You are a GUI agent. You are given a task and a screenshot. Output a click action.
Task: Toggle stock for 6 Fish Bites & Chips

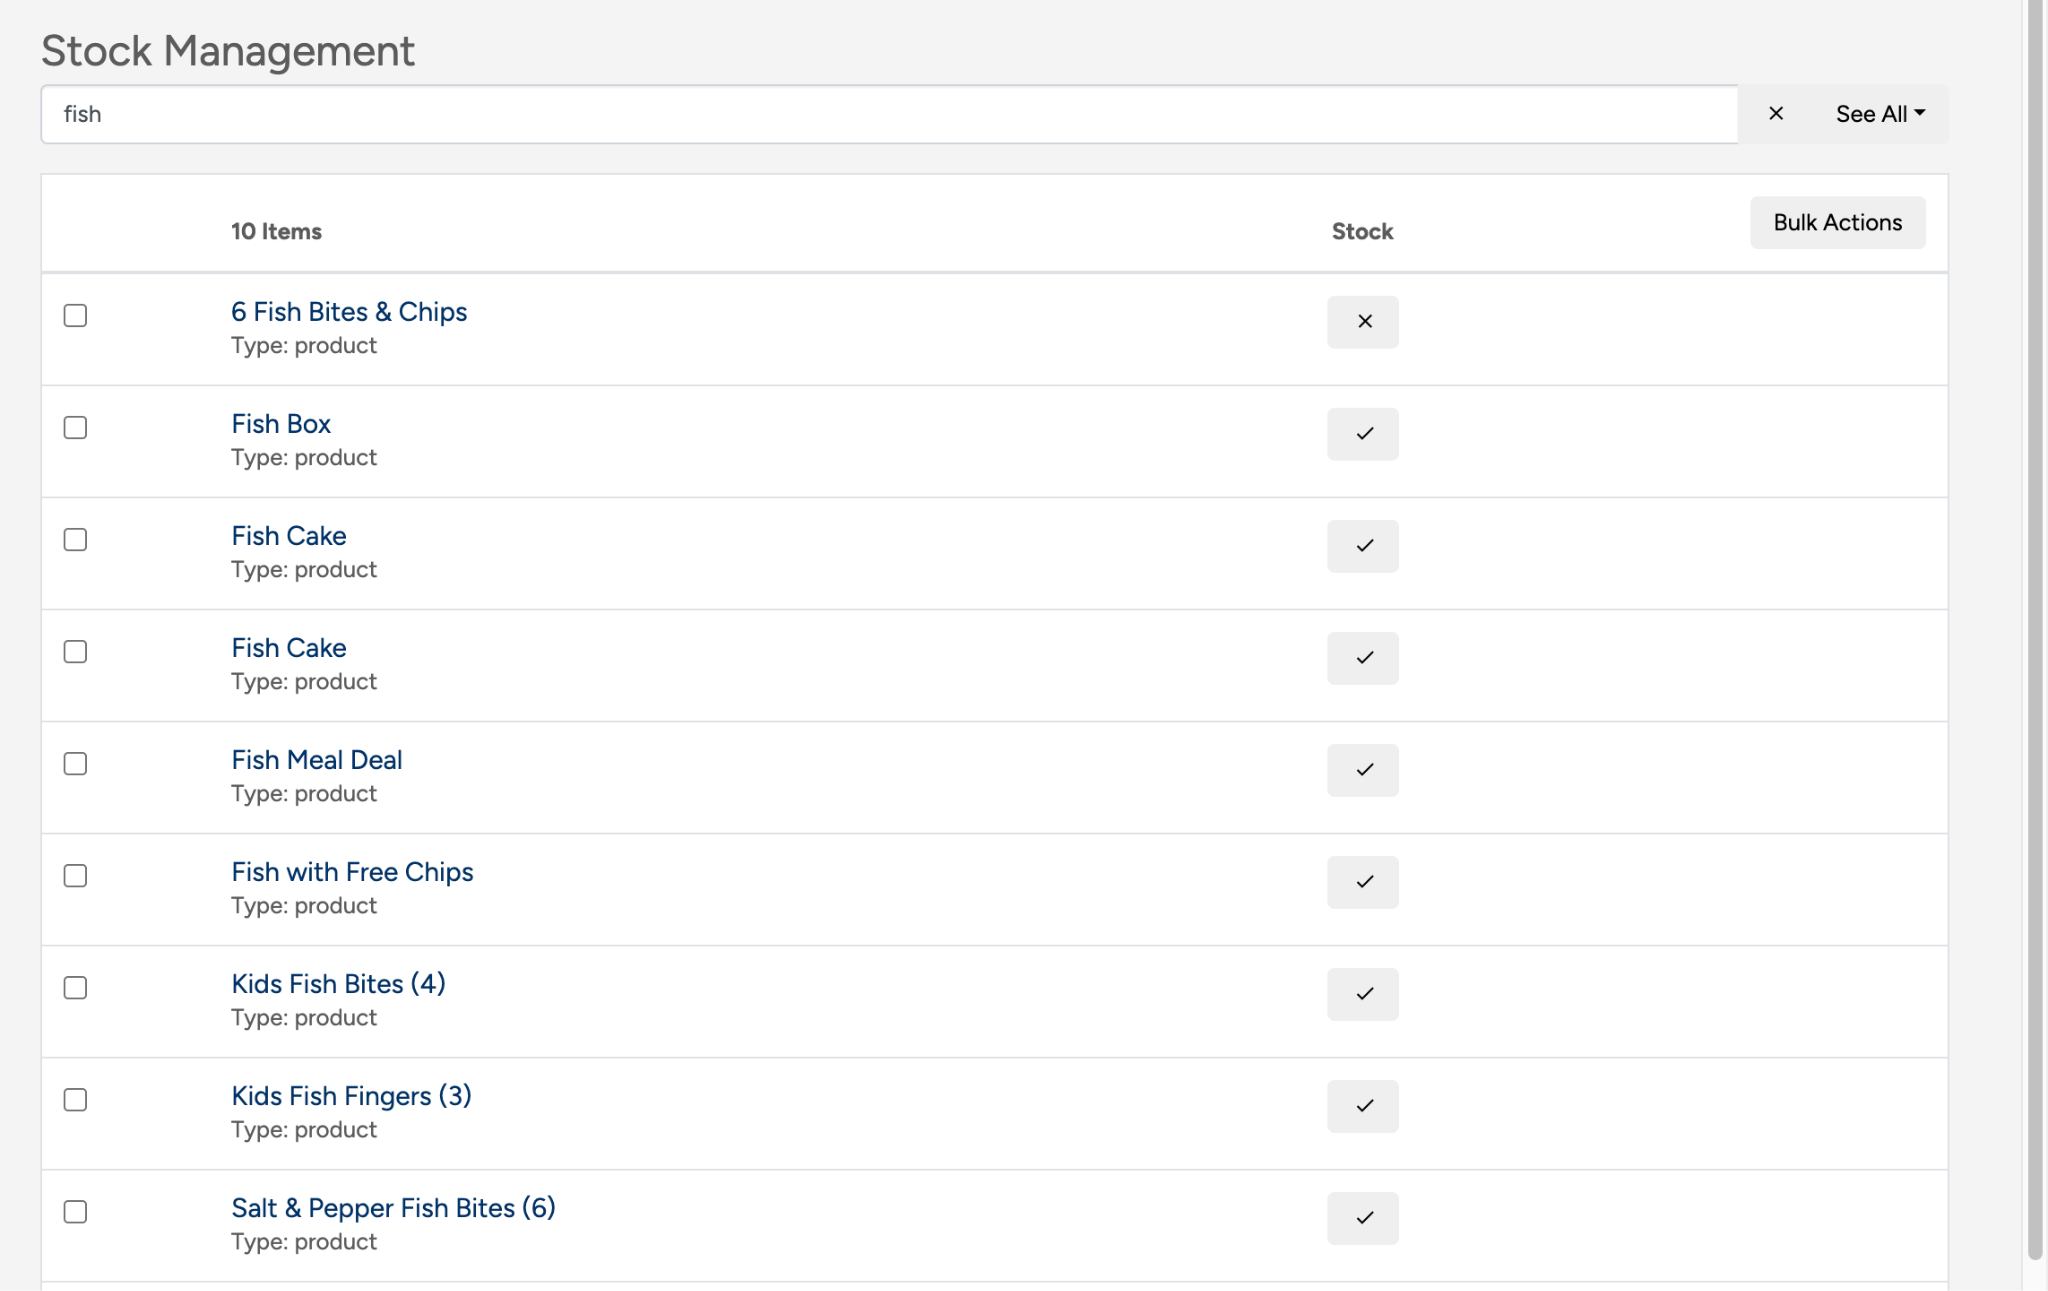coord(1362,322)
